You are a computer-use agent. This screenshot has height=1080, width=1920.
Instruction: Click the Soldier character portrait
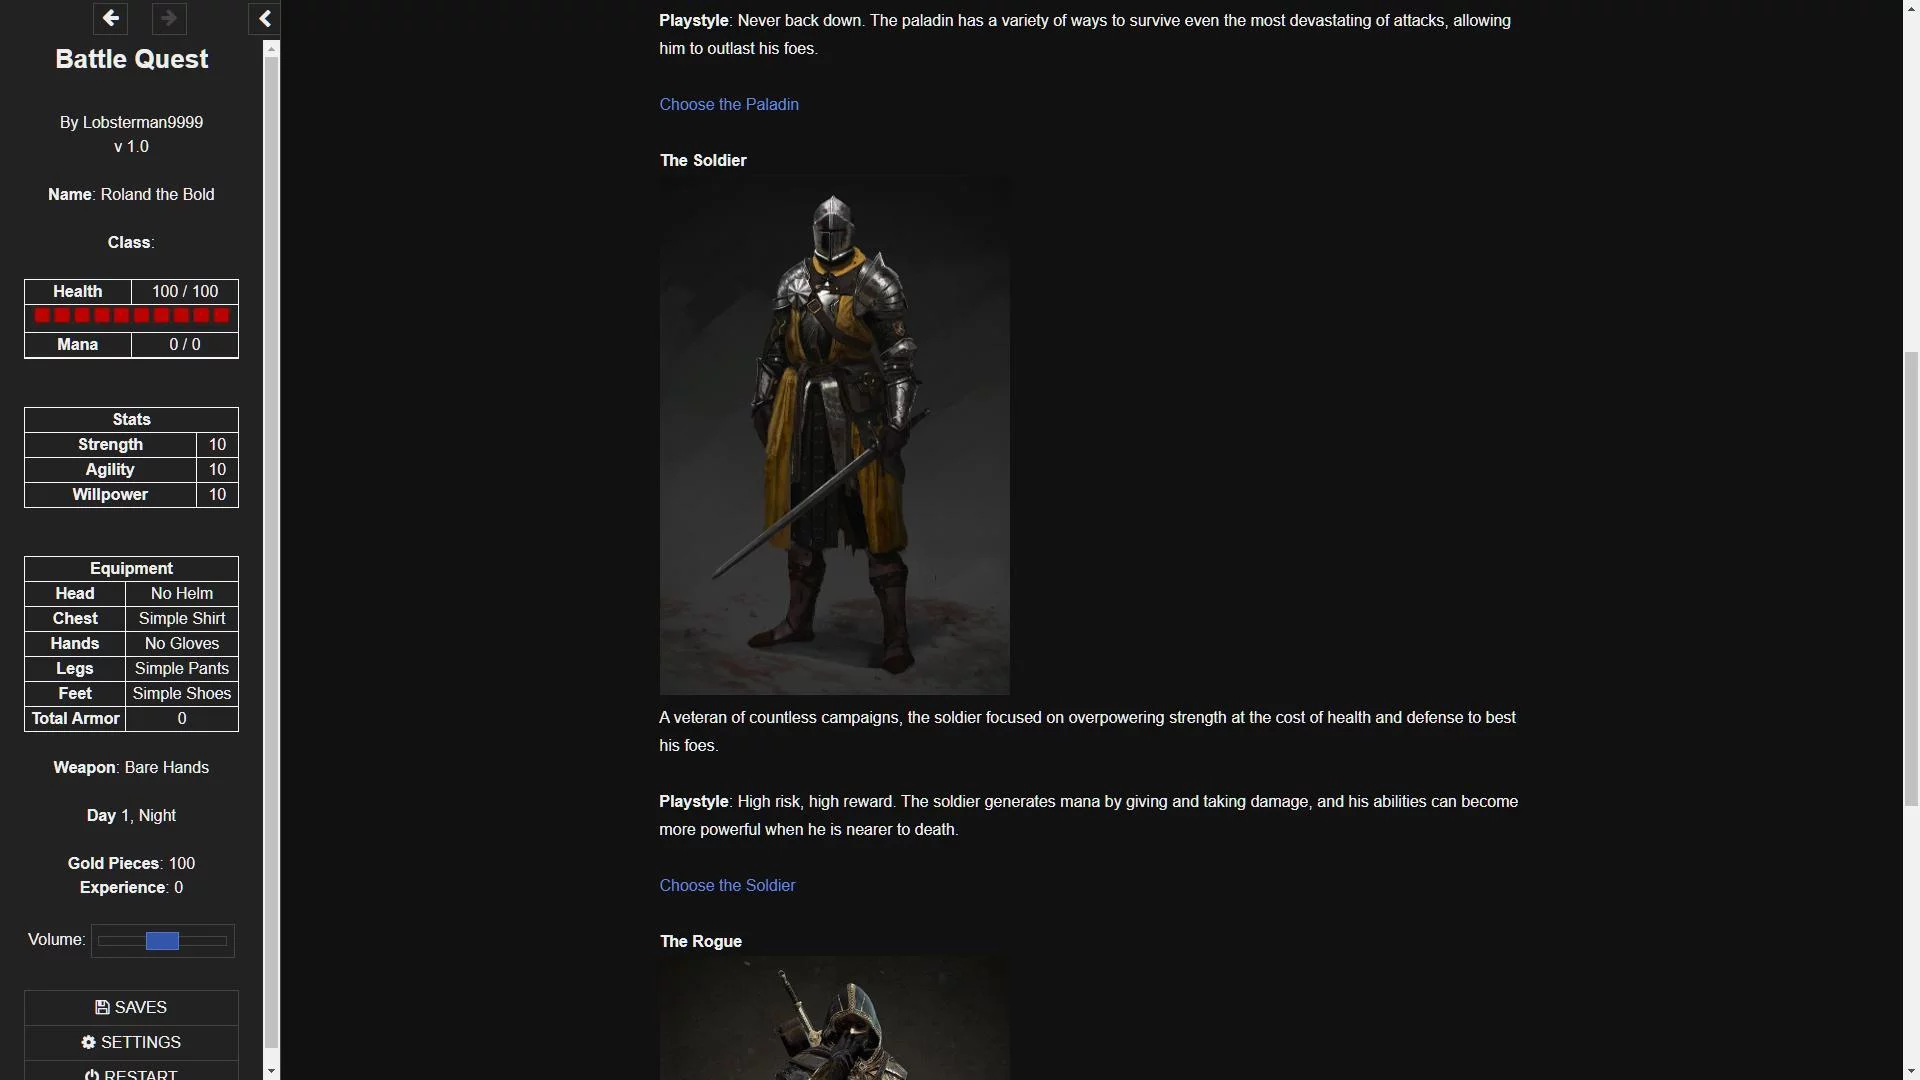coord(834,435)
